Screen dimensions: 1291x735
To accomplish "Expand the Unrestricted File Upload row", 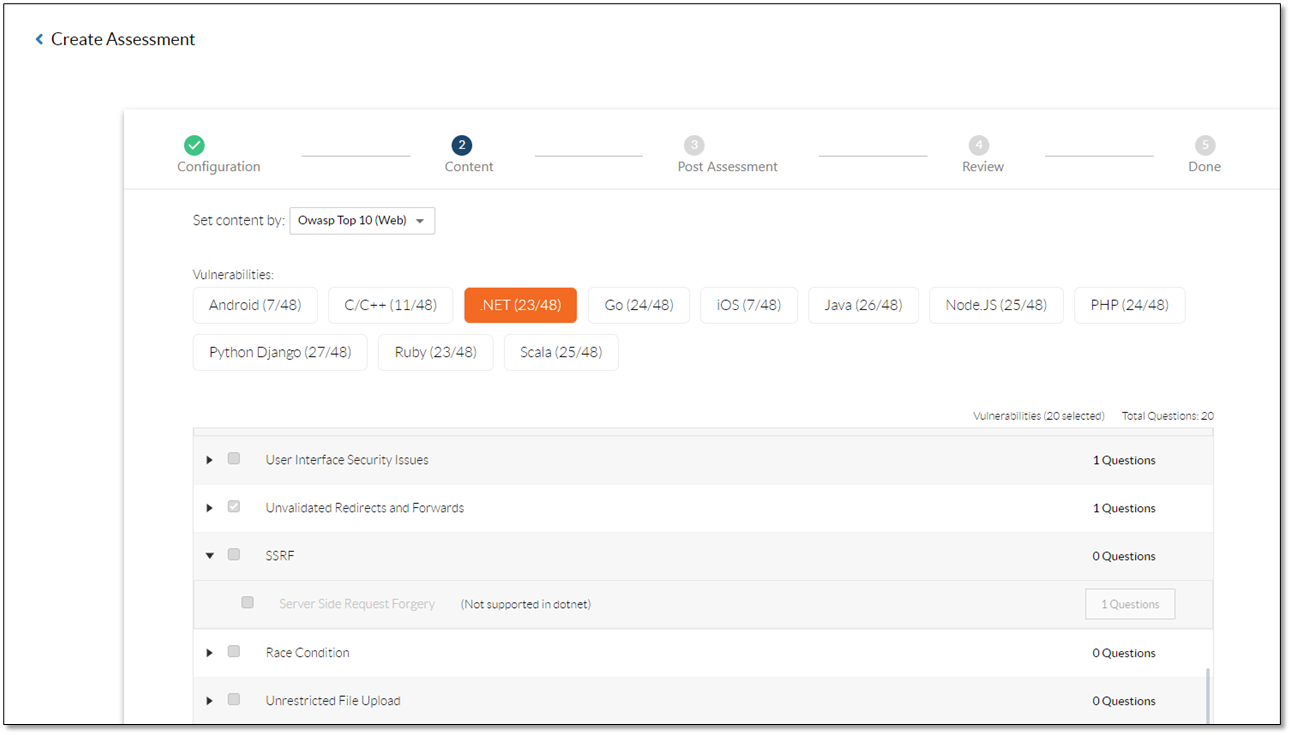I will tap(210, 701).
